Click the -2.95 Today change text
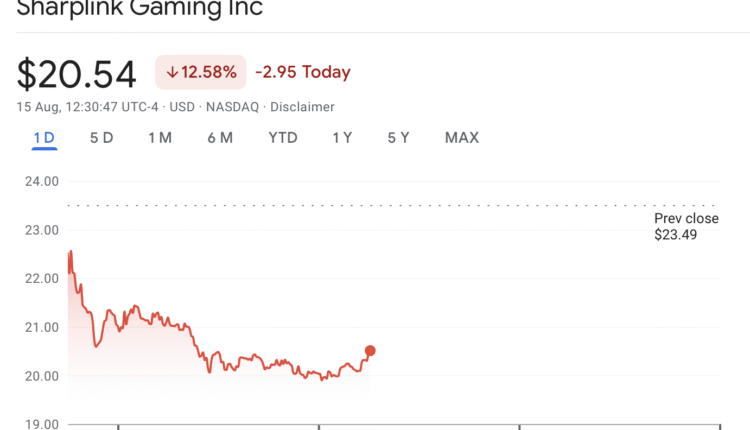 303,72
